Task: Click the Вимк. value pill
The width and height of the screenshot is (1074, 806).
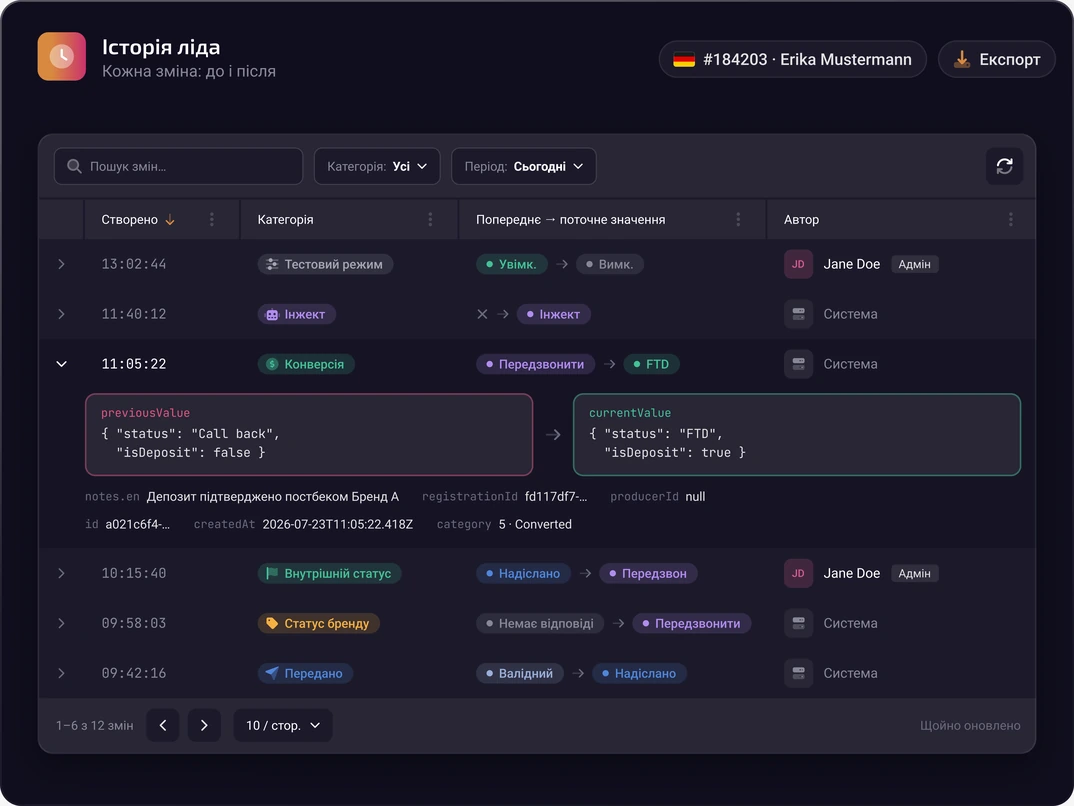Action: tap(610, 264)
